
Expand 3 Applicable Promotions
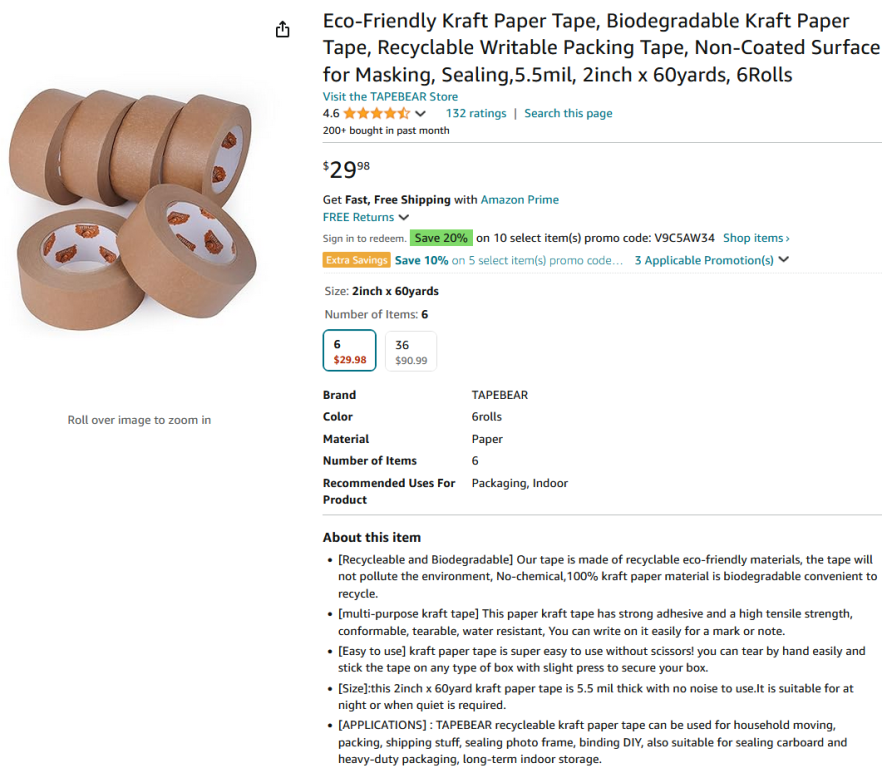(712, 260)
